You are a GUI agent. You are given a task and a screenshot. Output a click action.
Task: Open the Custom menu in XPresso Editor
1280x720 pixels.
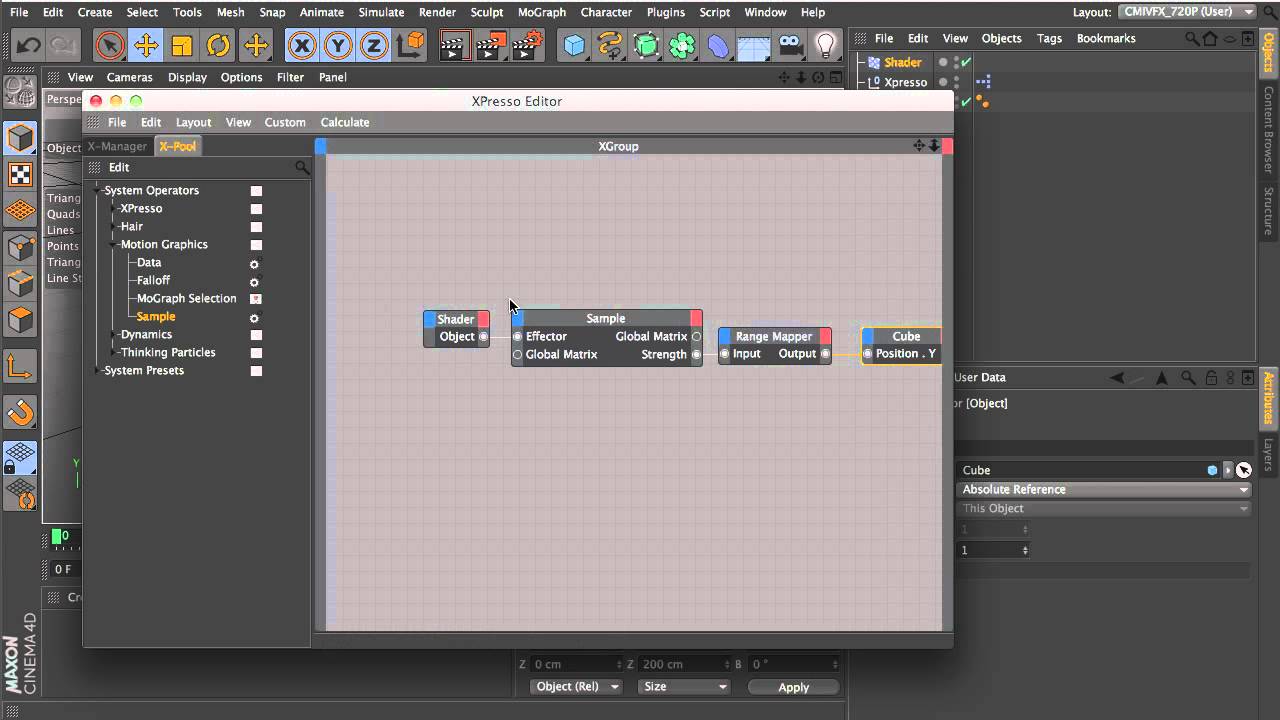point(285,123)
